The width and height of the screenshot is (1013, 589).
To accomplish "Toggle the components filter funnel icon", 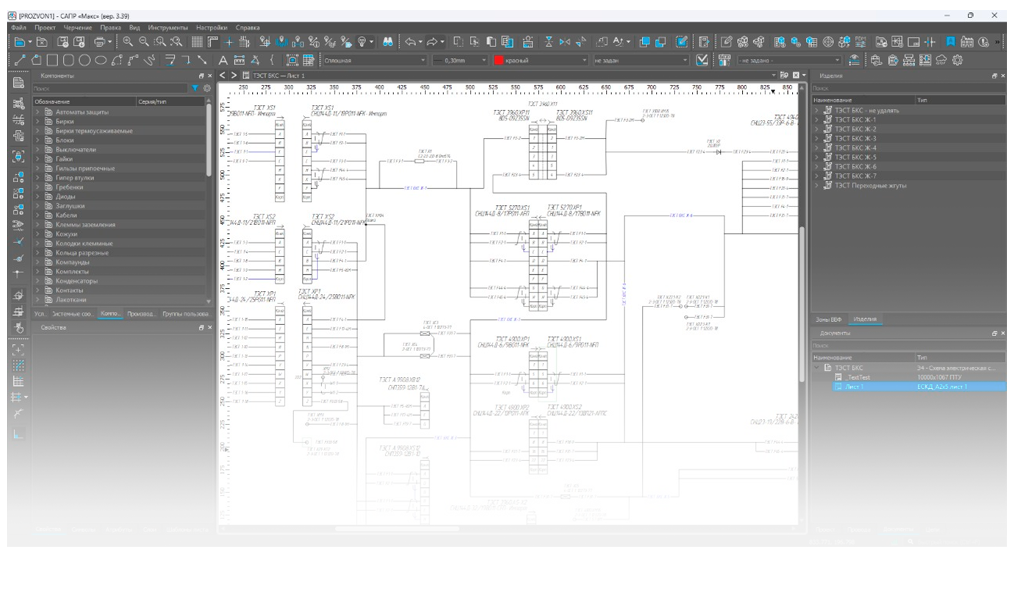I will point(197,89).
